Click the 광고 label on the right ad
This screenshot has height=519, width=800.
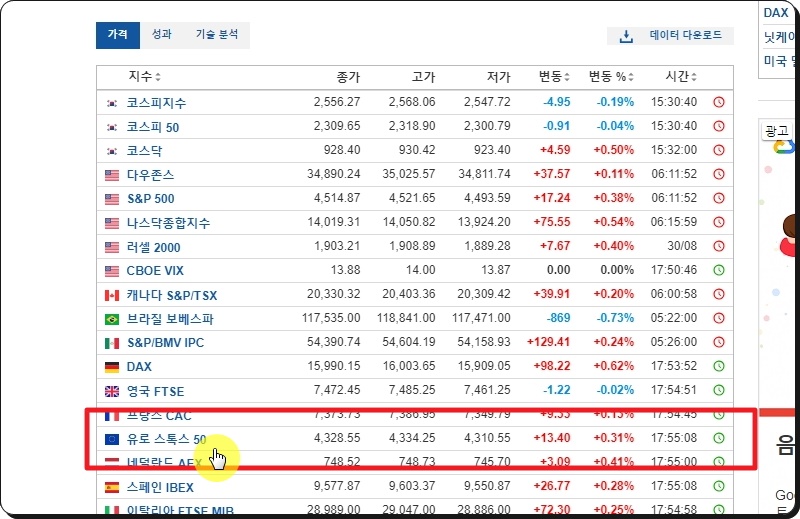coord(777,131)
